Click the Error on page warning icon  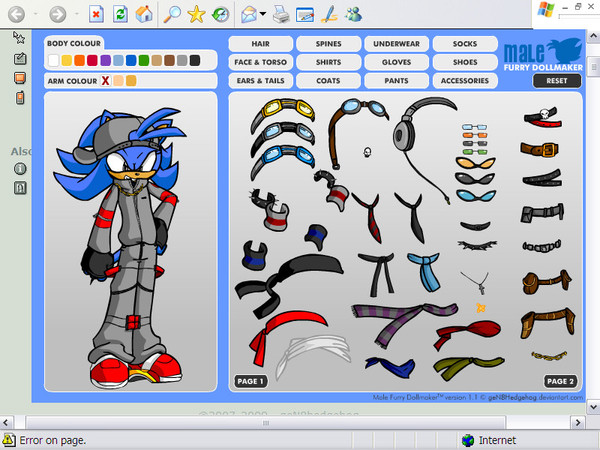tap(8, 440)
